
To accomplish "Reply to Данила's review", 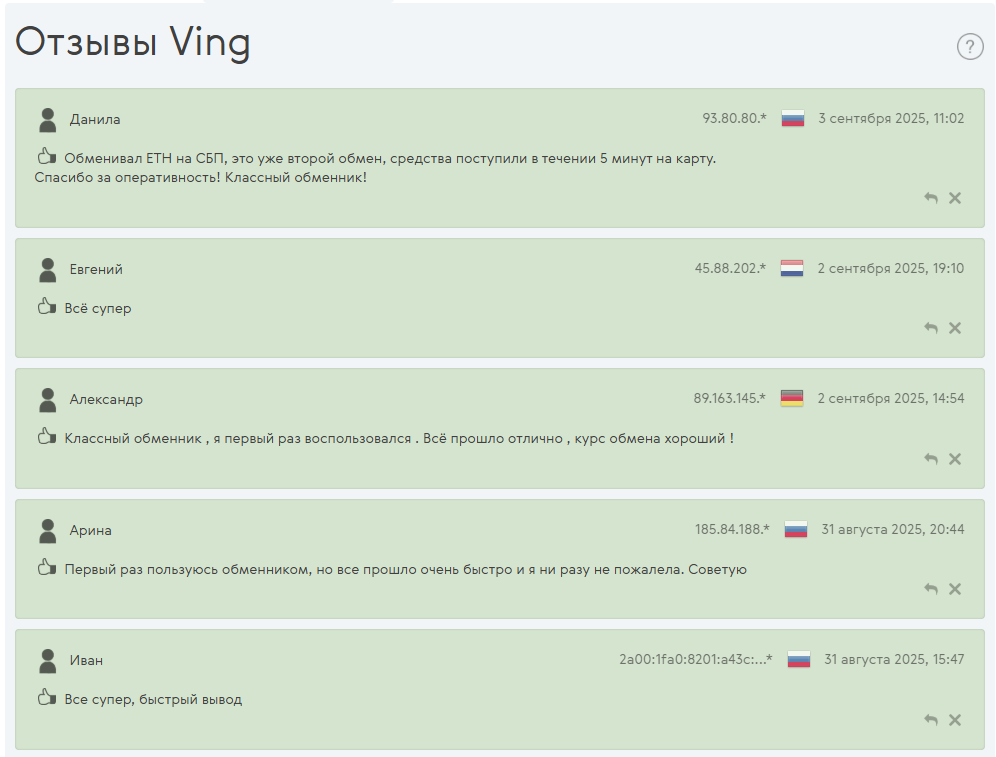I will coord(931,198).
